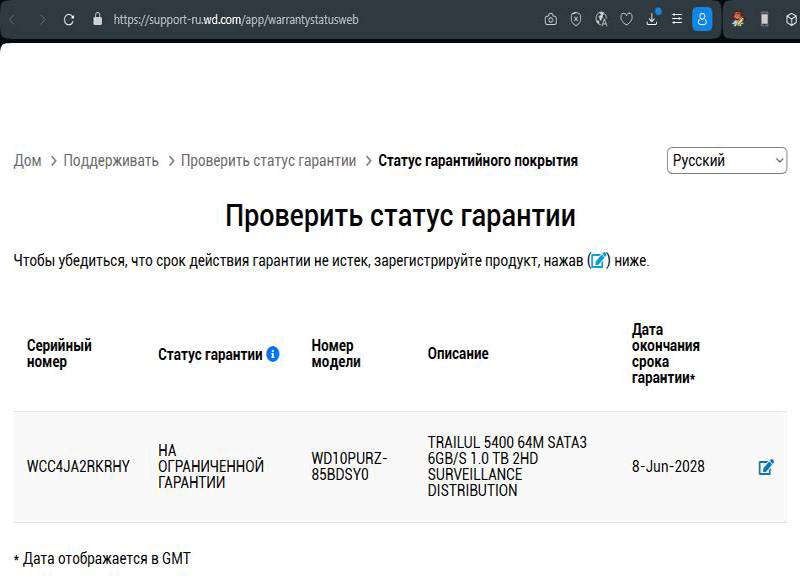Click the padlock site security icon
Screen dimensions: 800x586
pos(97,19)
